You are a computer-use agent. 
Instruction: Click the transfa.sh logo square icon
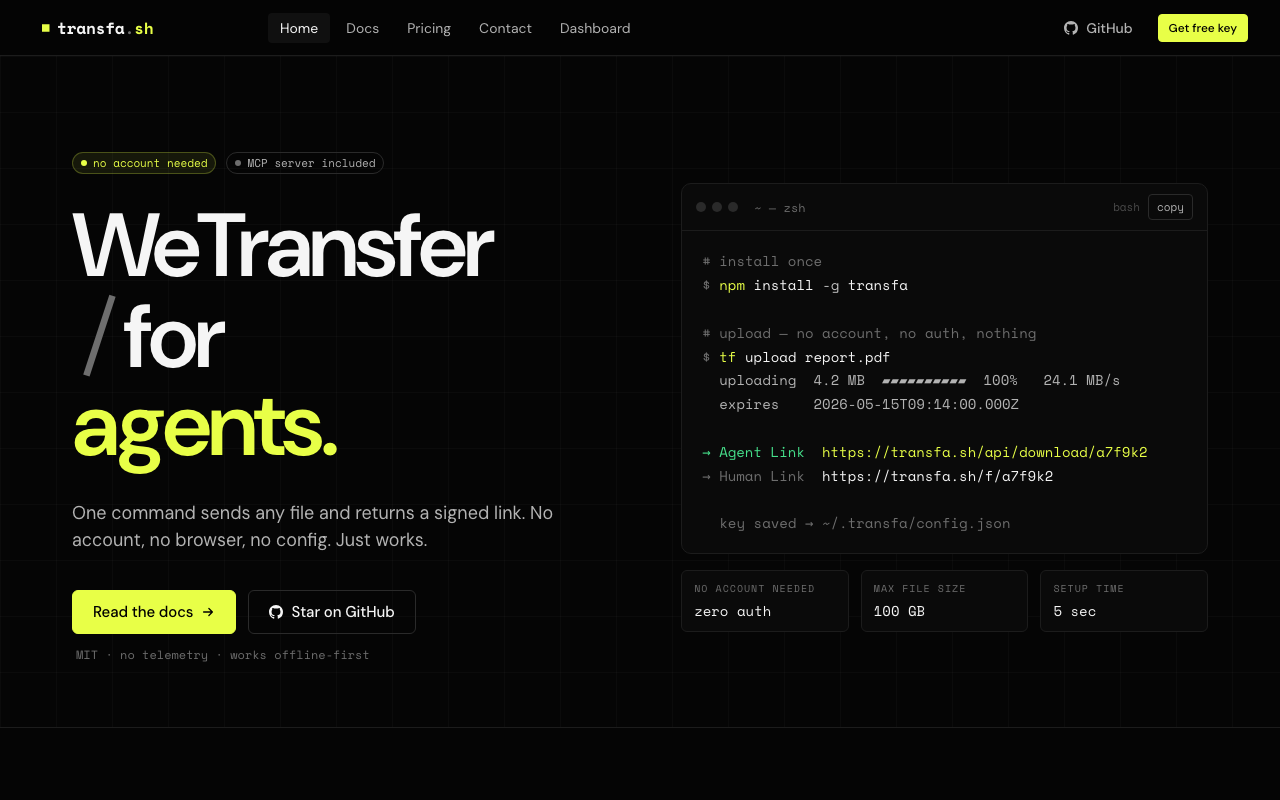tap(46, 28)
